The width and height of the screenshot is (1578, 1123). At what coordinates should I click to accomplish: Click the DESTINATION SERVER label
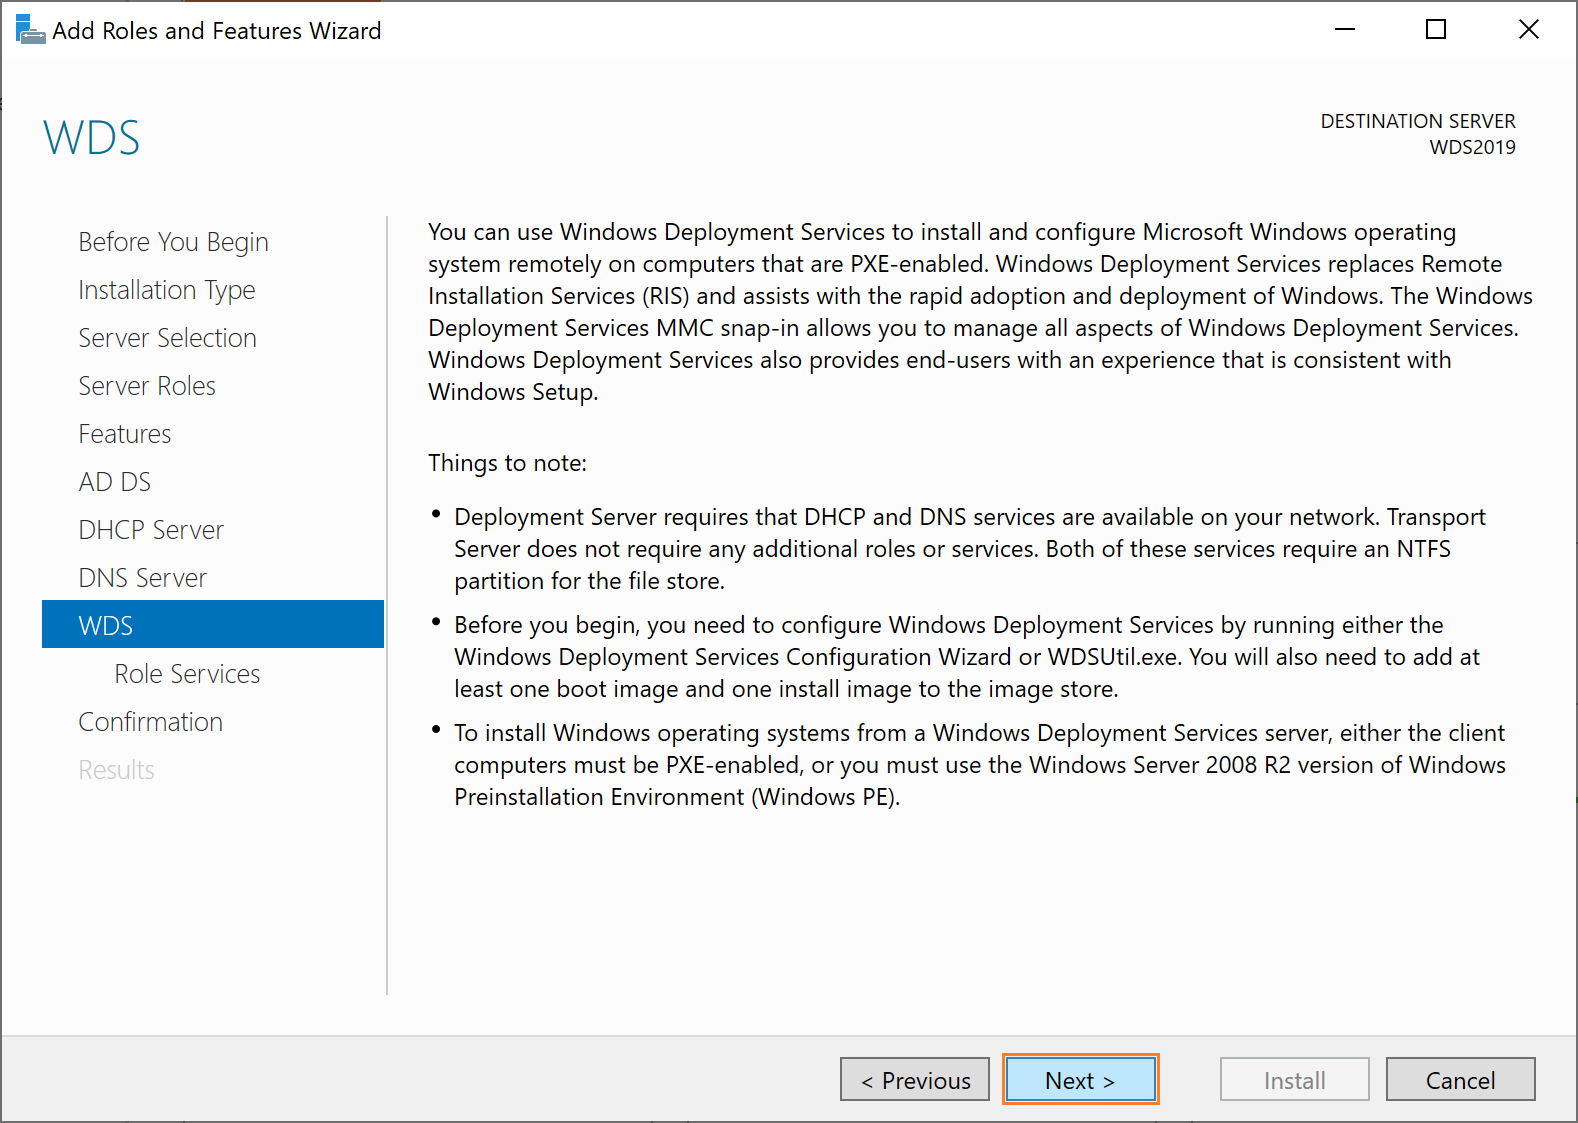[1418, 121]
